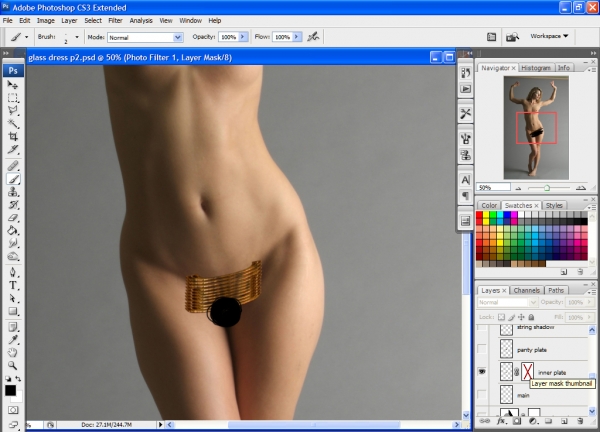The height and width of the screenshot is (432, 600).
Task: Delete layer with trash icon in Layers panel
Action: tap(580, 421)
